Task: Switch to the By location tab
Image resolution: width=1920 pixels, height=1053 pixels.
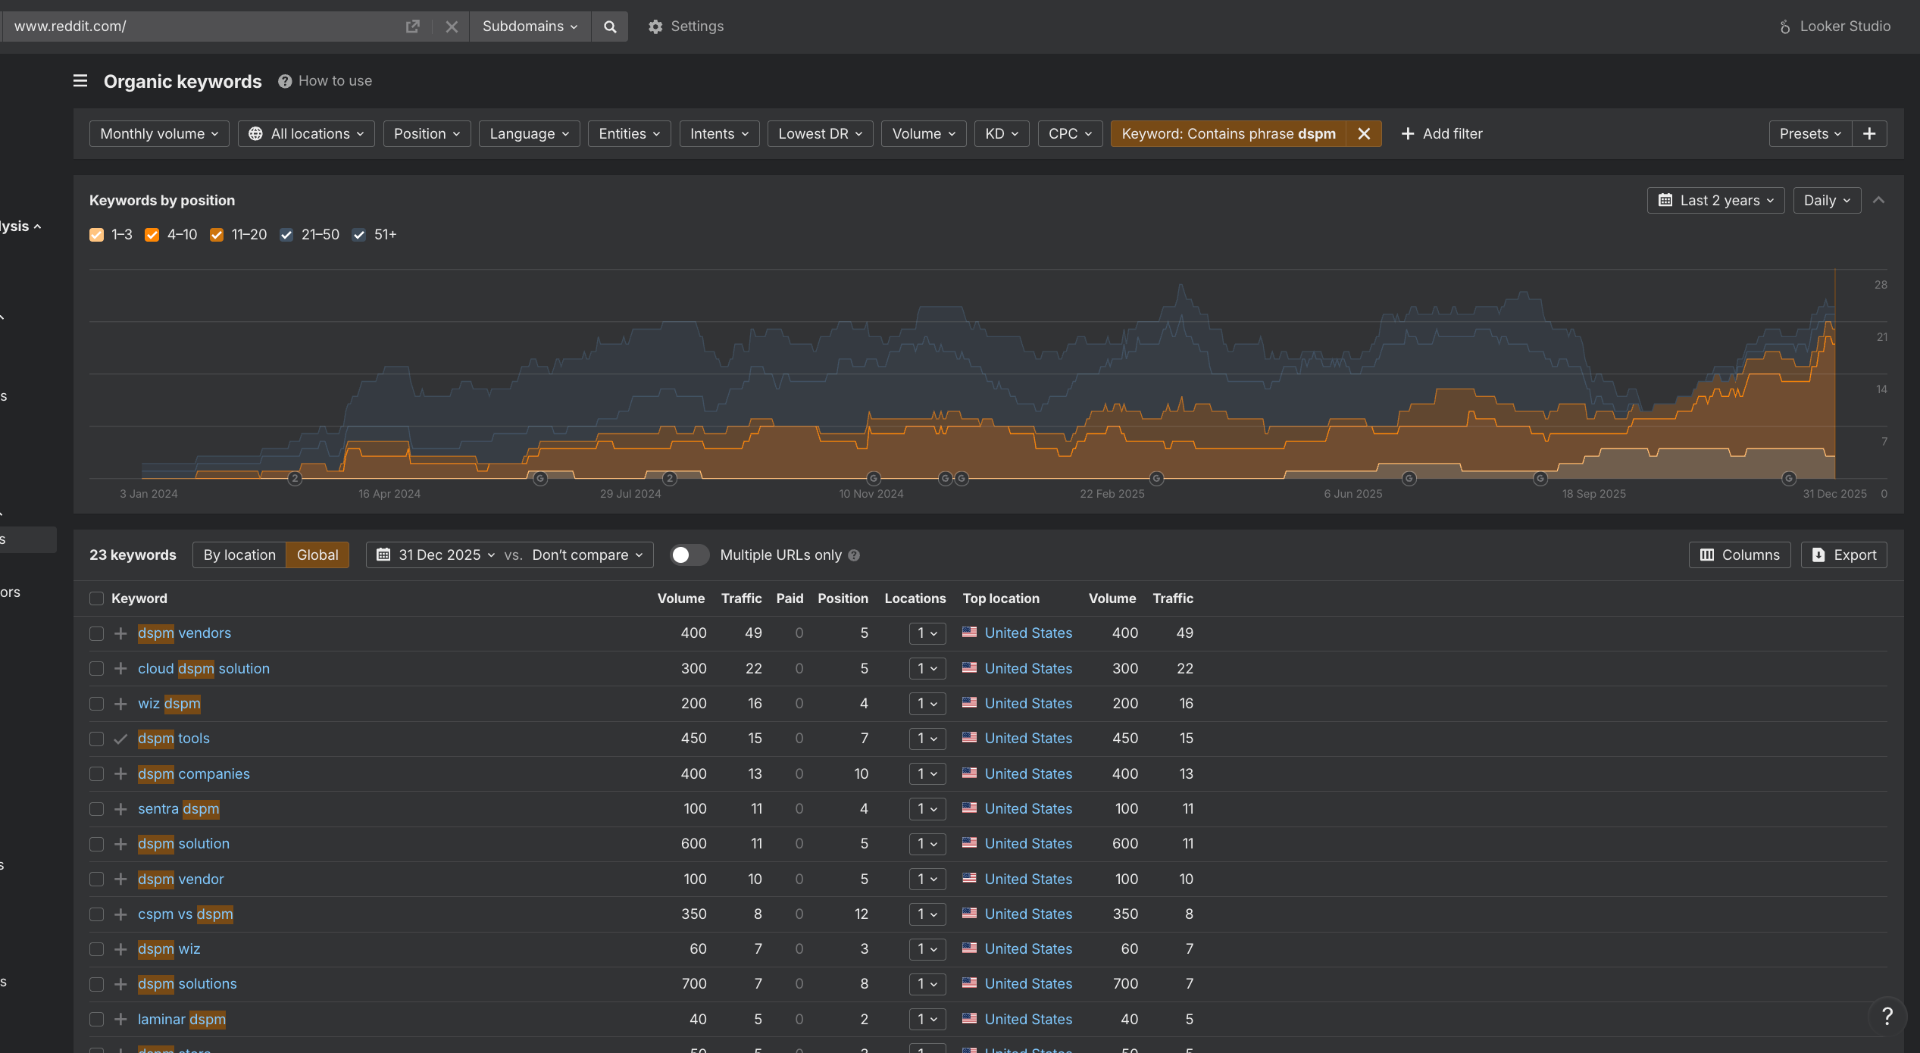Action: pyautogui.click(x=238, y=554)
